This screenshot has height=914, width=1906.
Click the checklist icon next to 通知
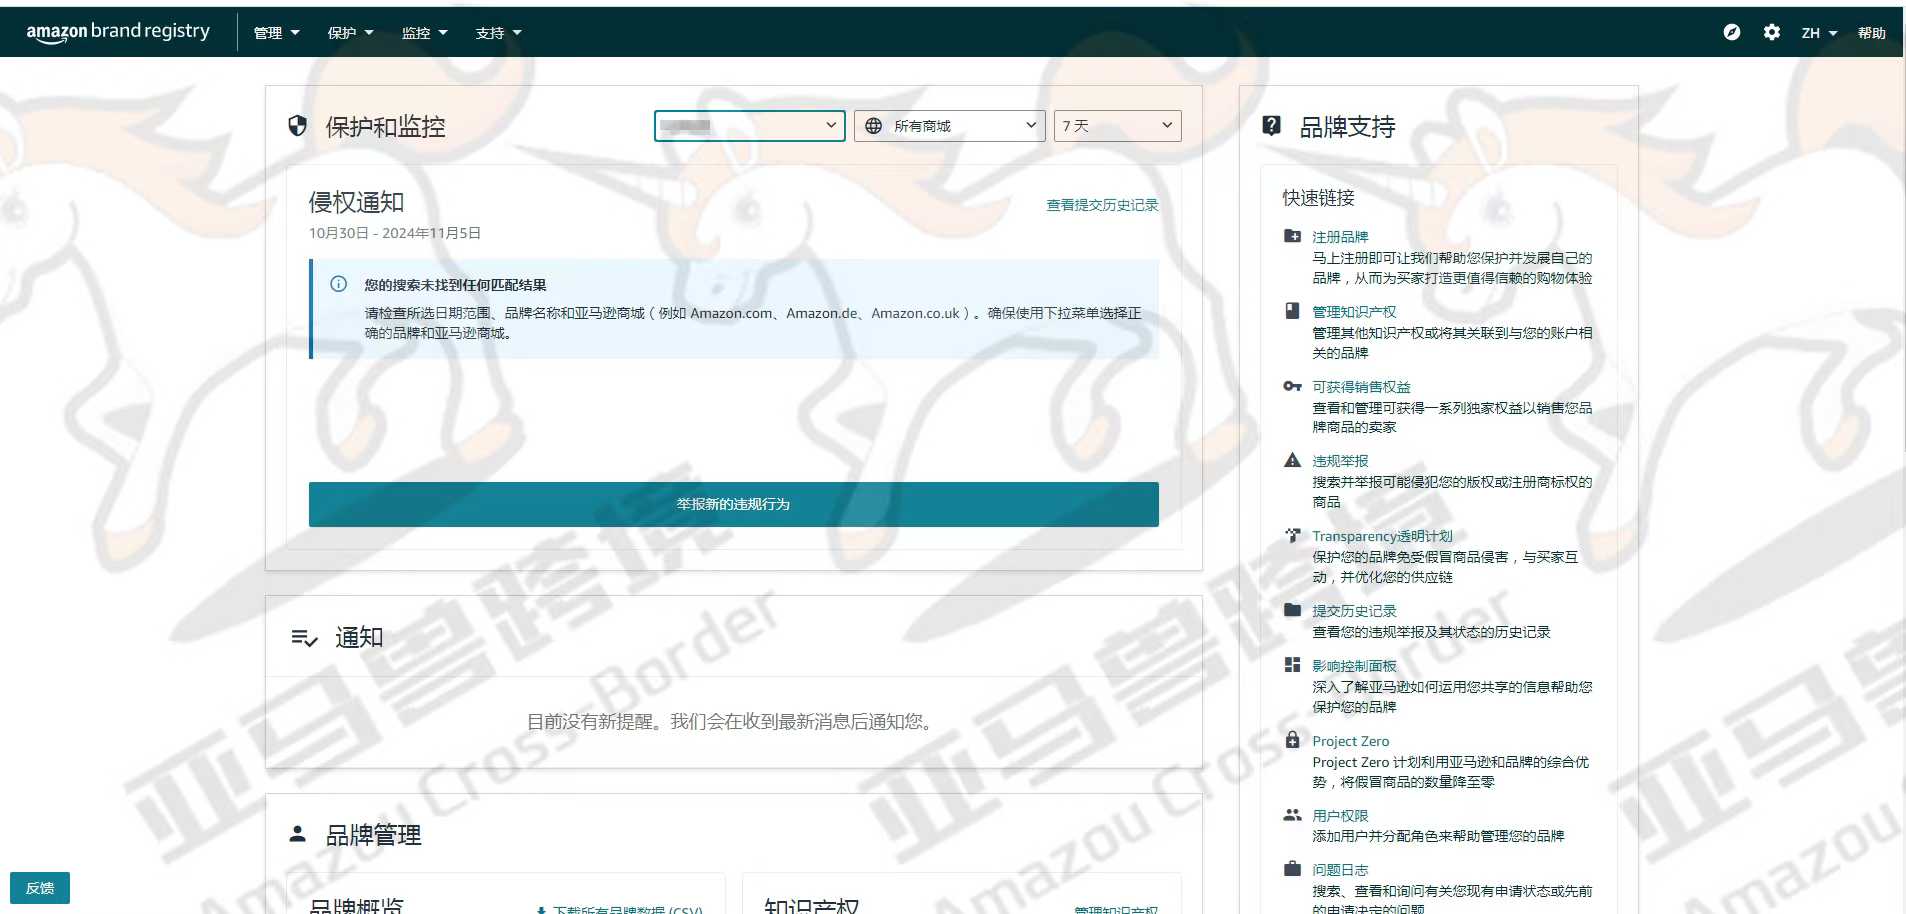[304, 638]
